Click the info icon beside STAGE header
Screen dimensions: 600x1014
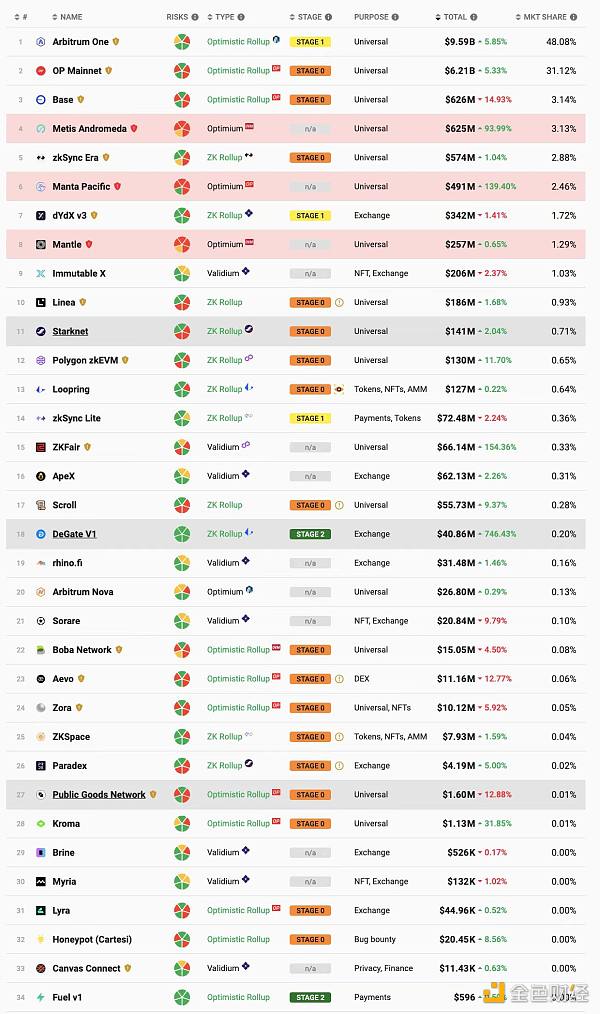(330, 17)
